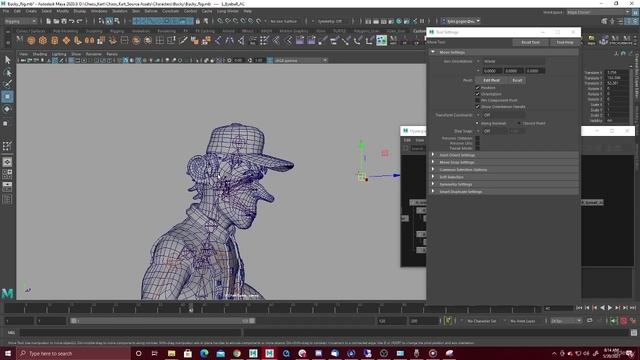Open the frame rate fps dropdown
The height and width of the screenshot is (360, 640).
coord(566,321)
